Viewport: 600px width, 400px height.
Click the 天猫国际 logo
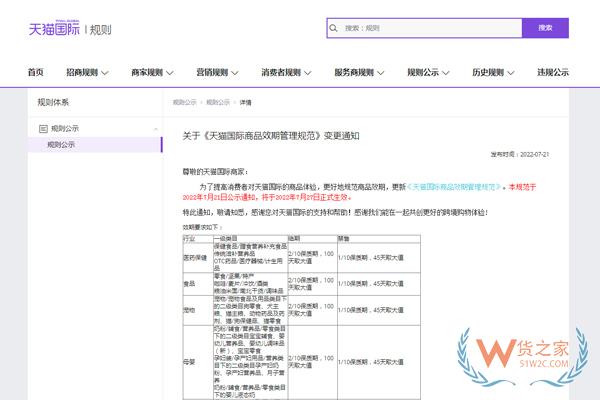click(x=54, y=29)
